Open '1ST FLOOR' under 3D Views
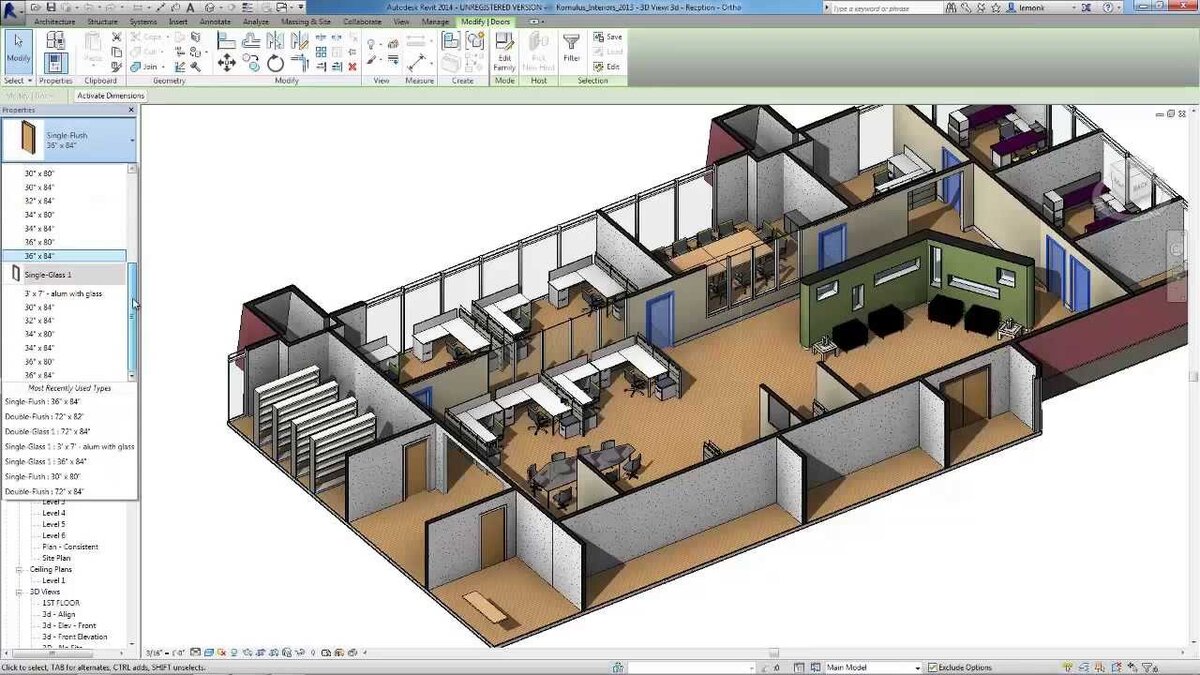 click(x=61, y=603)
